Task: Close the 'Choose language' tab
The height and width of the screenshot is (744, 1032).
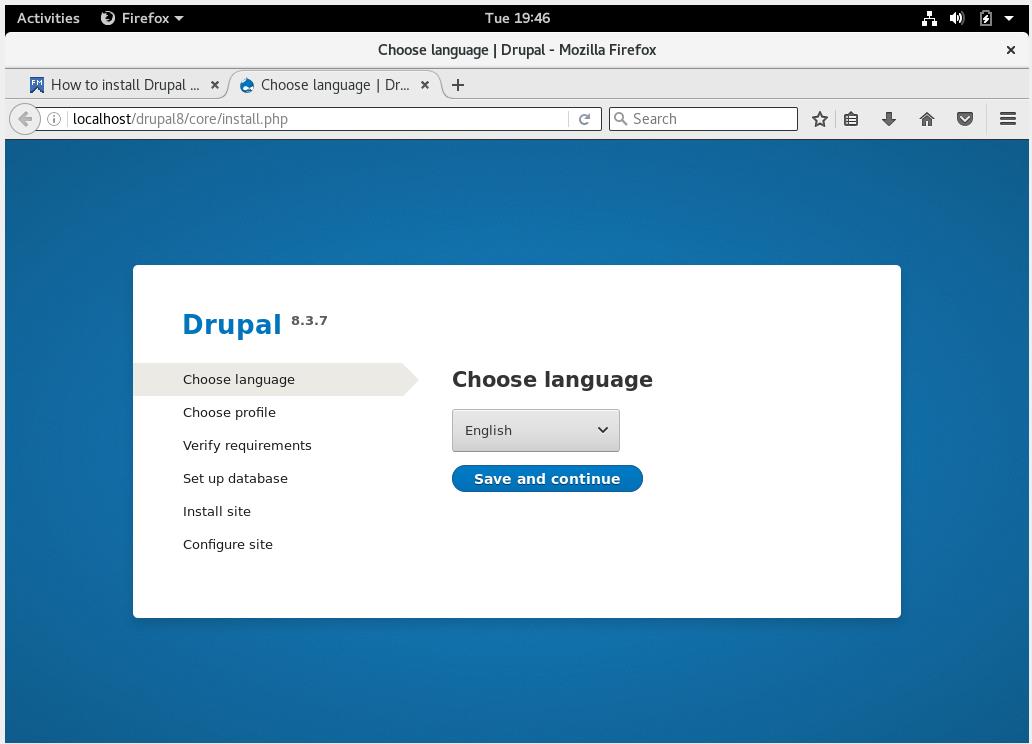Action: tap(425, 85)
